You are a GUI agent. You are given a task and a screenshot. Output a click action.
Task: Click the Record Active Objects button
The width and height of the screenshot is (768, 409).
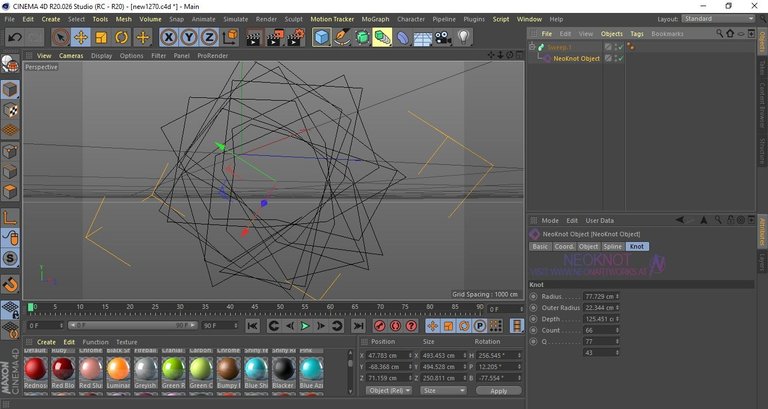(380, 326)
